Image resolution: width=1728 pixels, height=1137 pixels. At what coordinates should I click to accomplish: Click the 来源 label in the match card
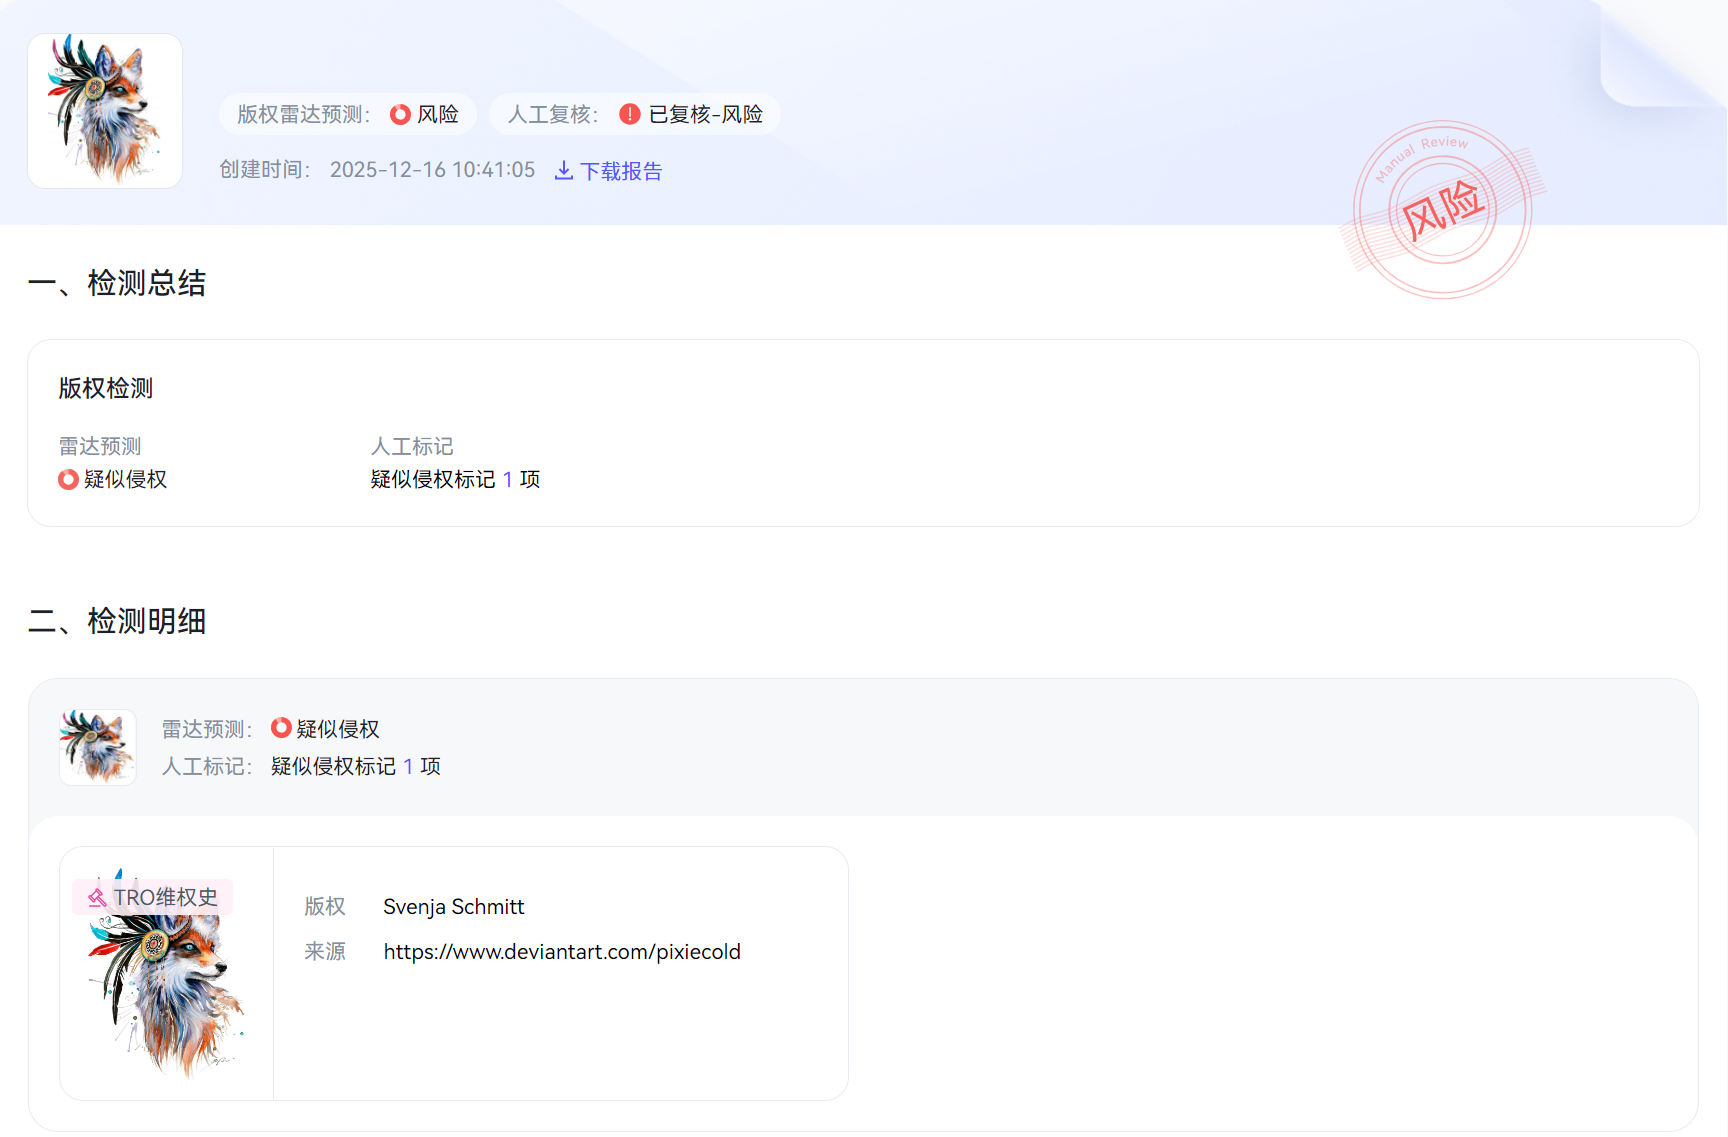[x=325, y=952]
